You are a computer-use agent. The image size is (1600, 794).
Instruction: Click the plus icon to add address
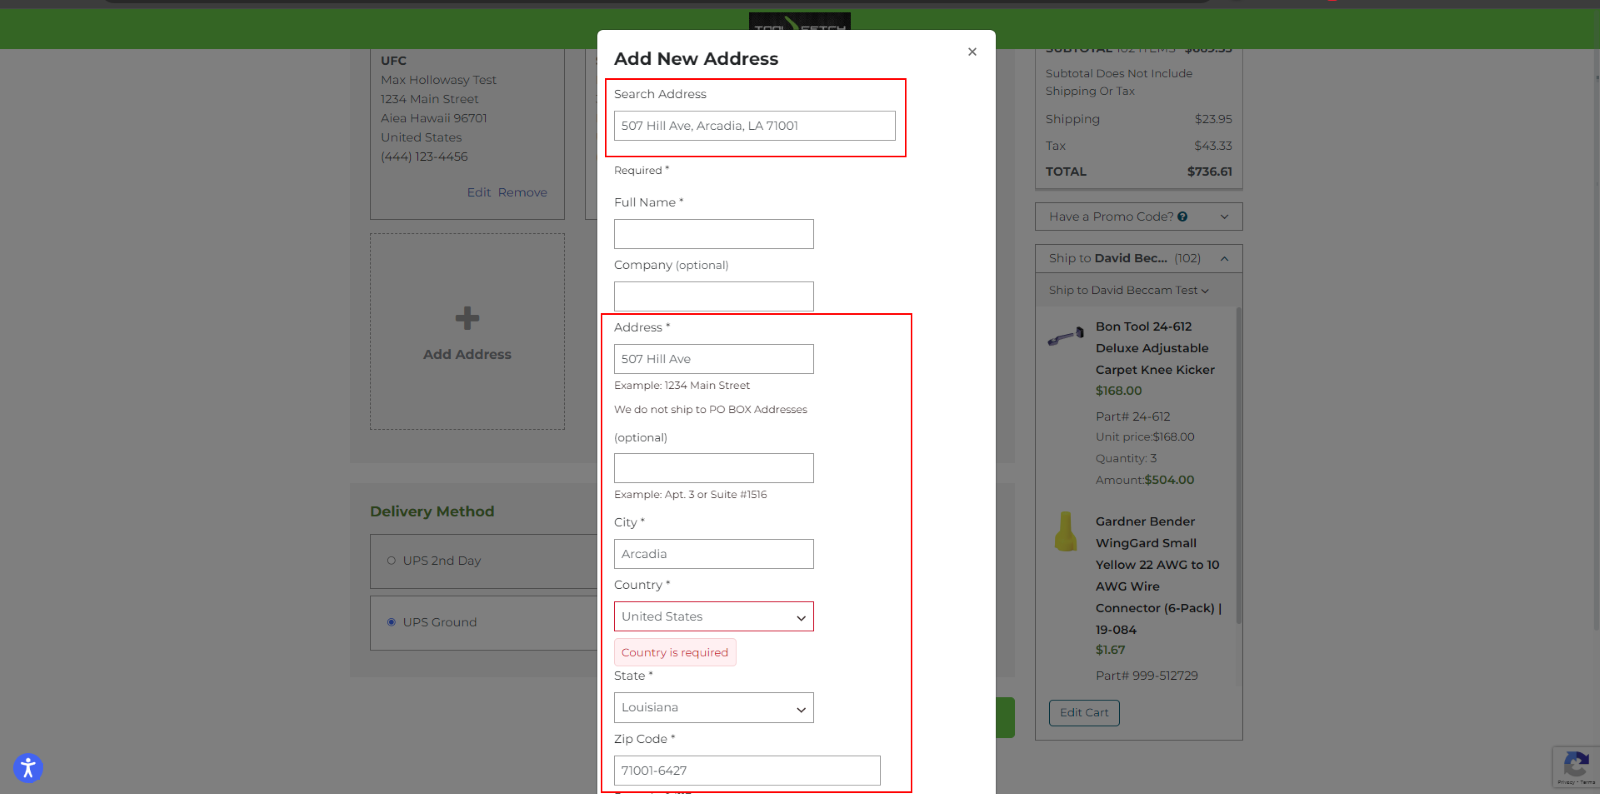[467, 319]
